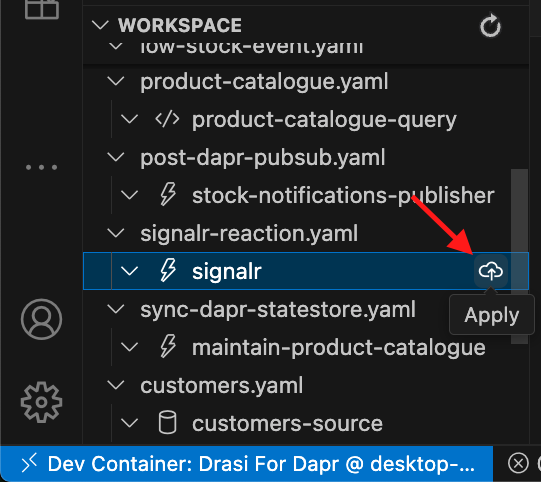This screenshot has height=482, width=541.
Task: Select post-dapr-pubsub.yaml file name
Action: (263, 158)
